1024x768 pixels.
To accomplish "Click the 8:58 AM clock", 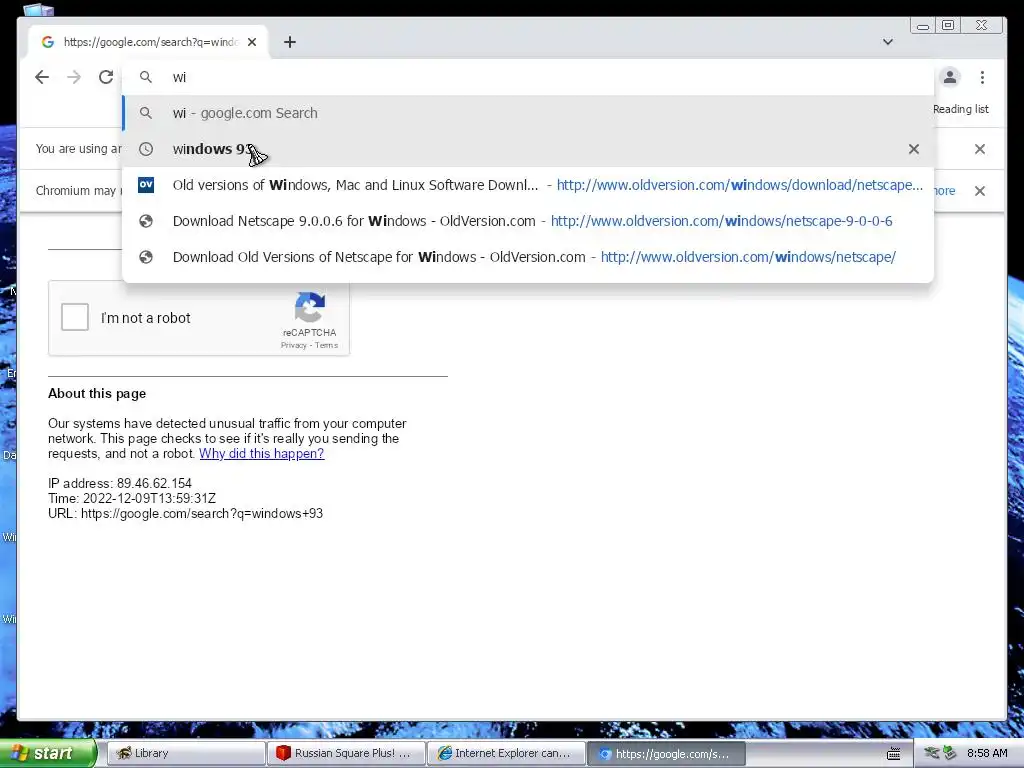I will [987, 753].
